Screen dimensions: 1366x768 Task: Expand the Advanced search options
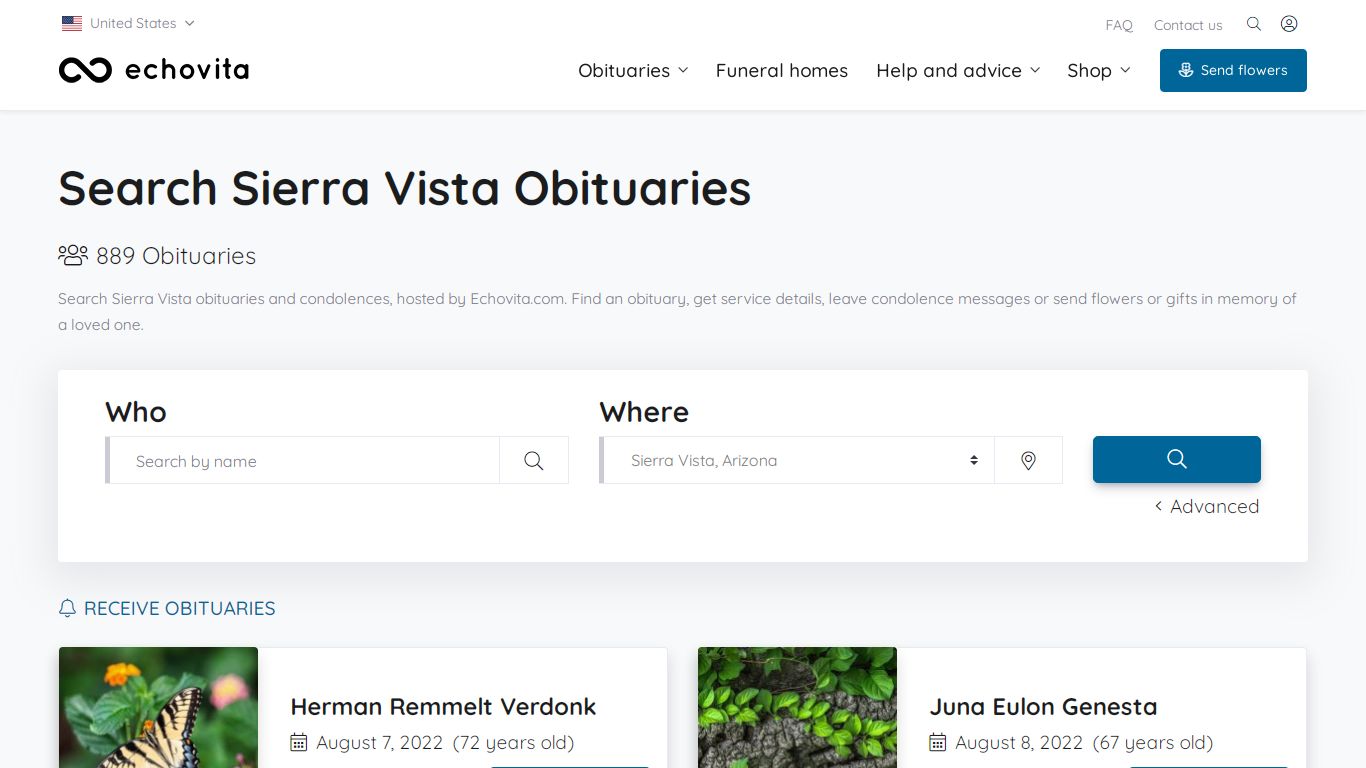[x=1207, y=506]
